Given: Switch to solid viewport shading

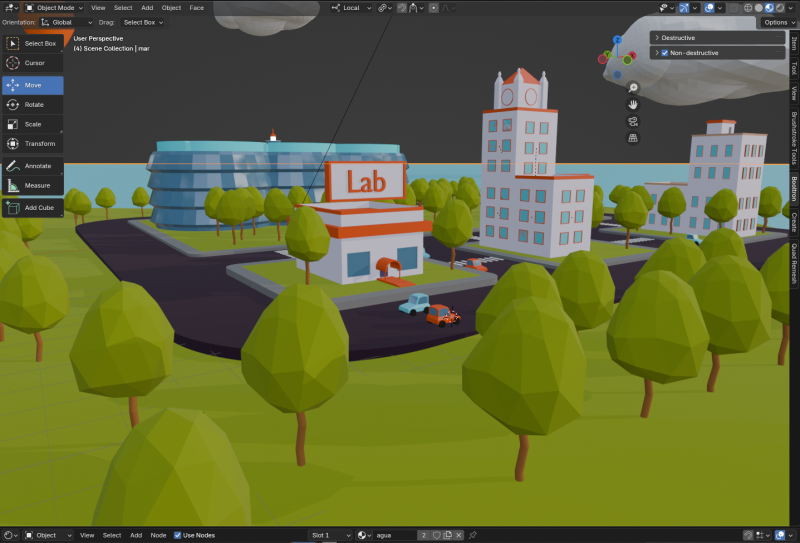Looking at the screenshot, I should (x=759, y=8).
